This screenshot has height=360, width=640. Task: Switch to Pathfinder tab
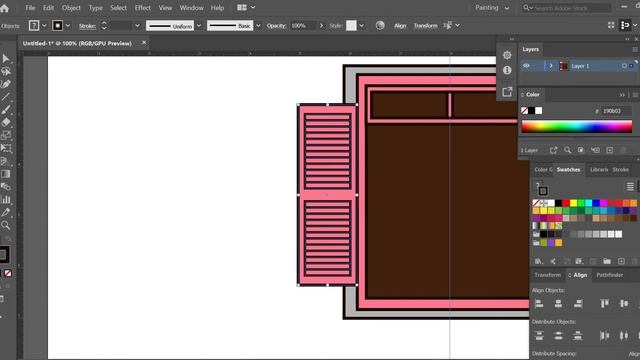(x=609, y=275)
